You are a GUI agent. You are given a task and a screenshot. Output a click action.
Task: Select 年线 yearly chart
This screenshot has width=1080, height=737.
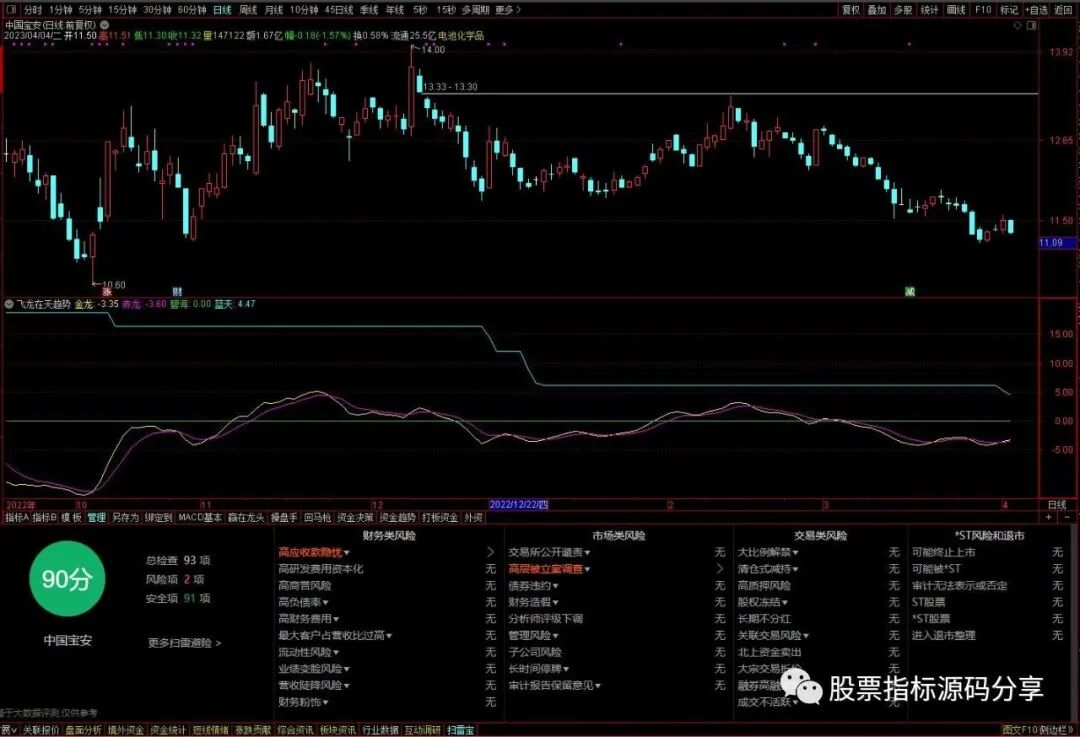click(x=395, y=10)
